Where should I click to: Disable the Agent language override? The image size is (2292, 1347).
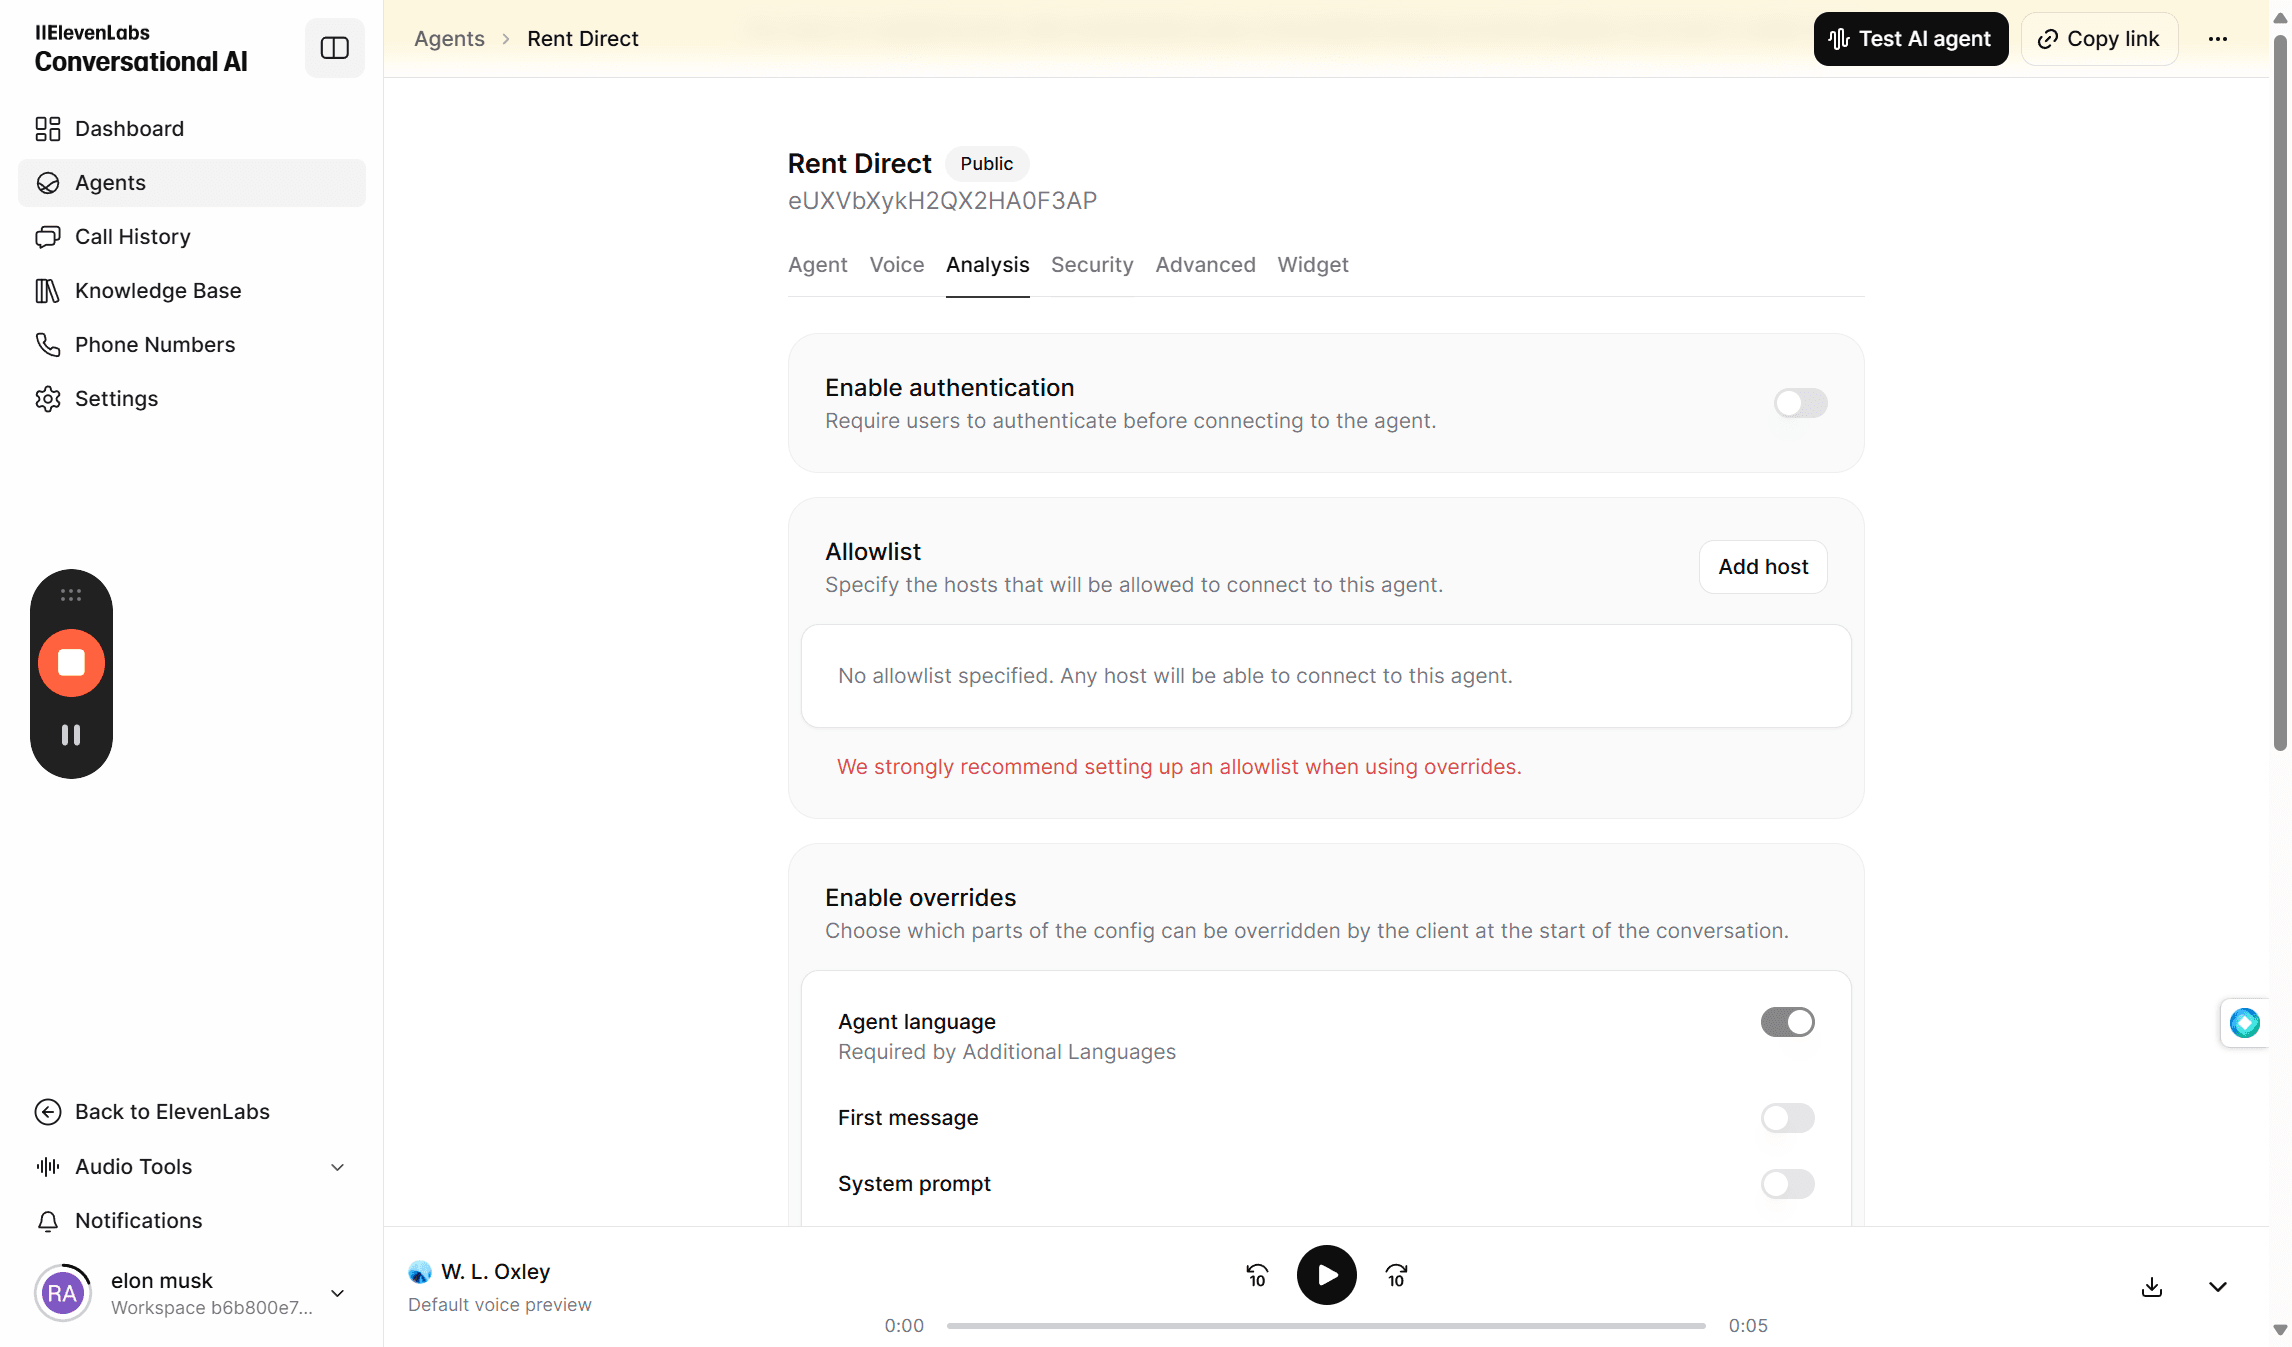pyautogui.click(x=1788, y=1022)
